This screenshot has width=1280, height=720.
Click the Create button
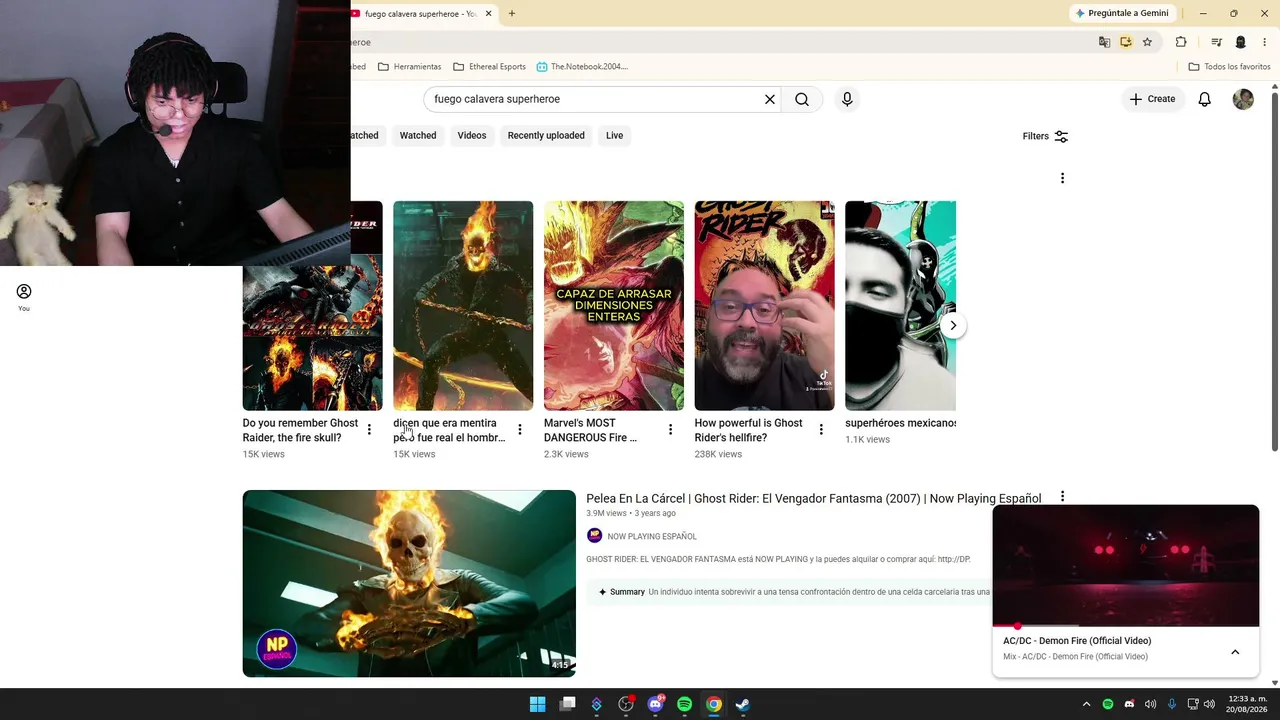coord(1152,99)
